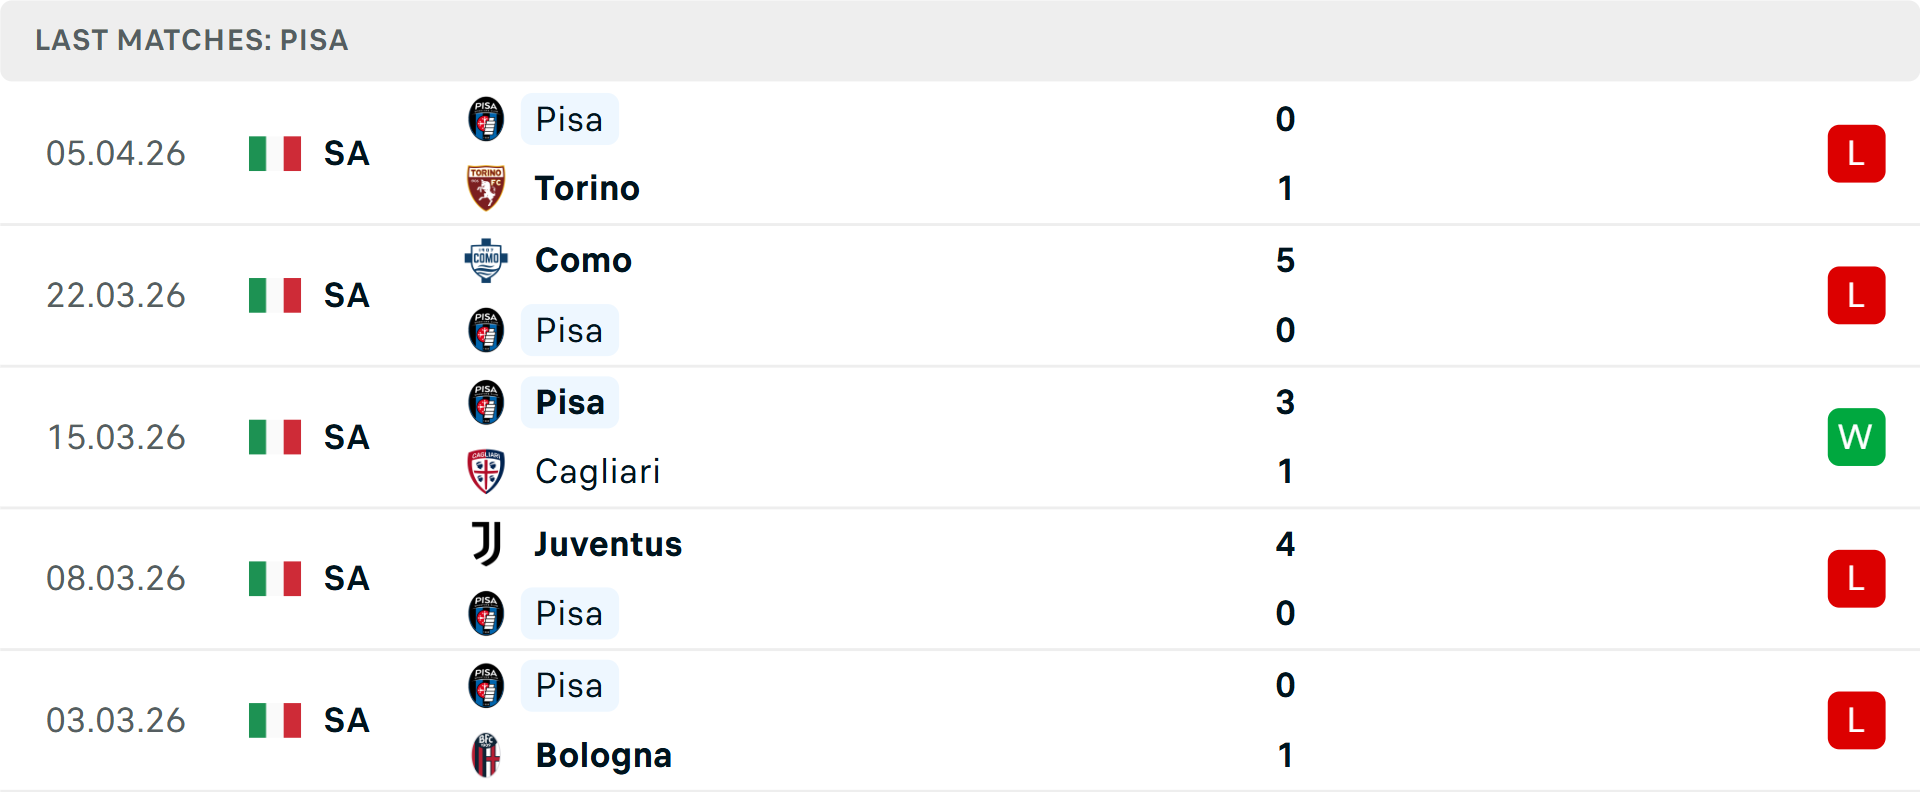Image resolution: width=1920 pixels, height=792 pixels.
Task: Open the Torino team page link
Action: pos(587,187)
